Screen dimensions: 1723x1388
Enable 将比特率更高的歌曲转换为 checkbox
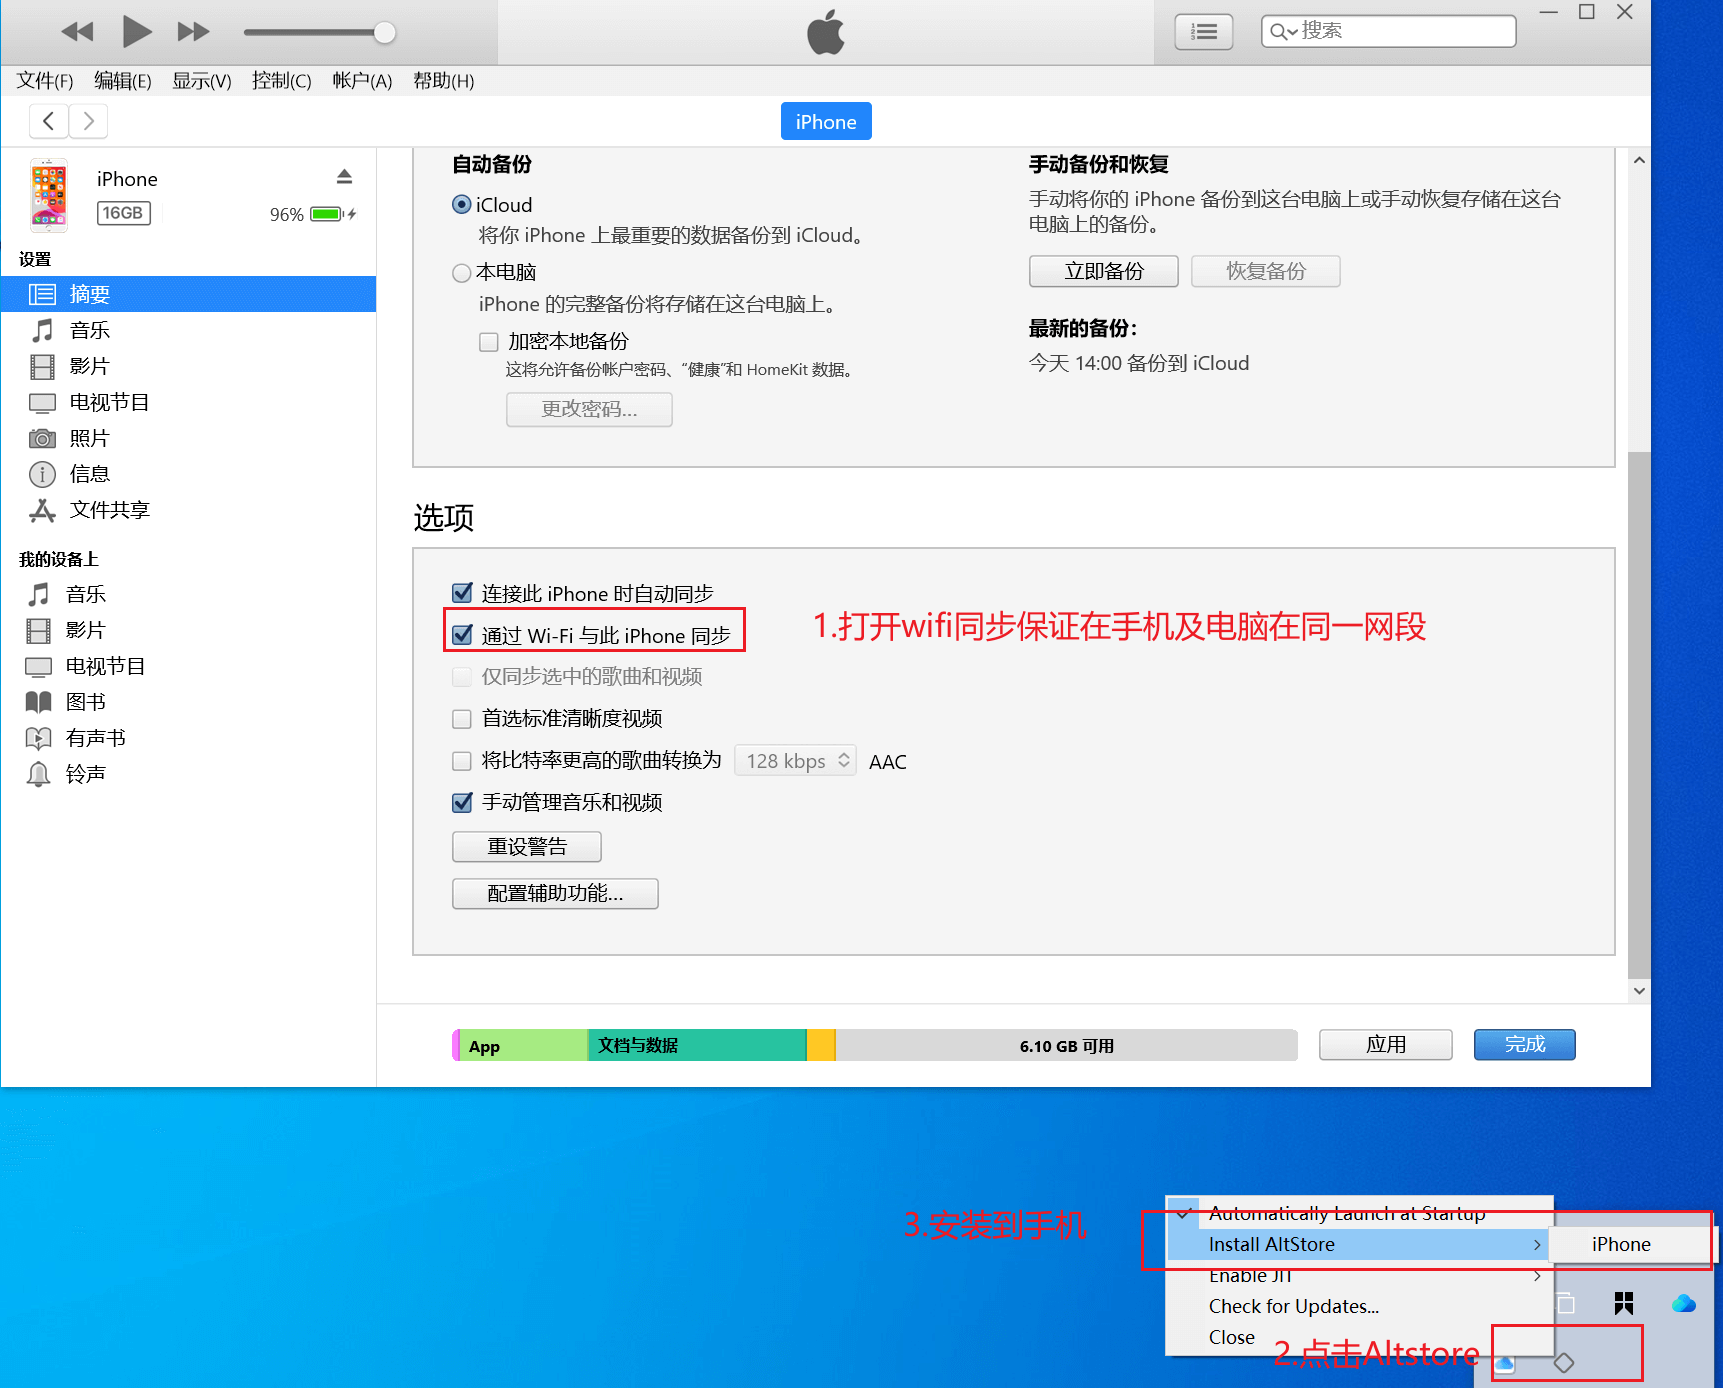(x=462, y=761)
